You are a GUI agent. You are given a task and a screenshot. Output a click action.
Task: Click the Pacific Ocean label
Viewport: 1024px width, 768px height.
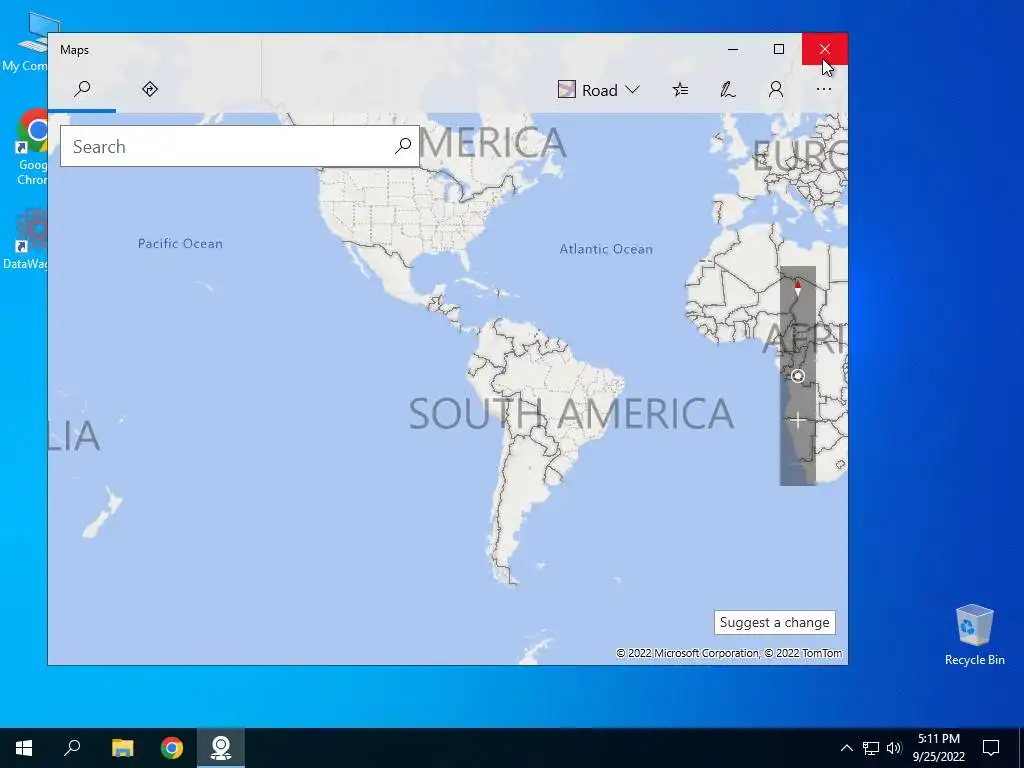point(180,244)
